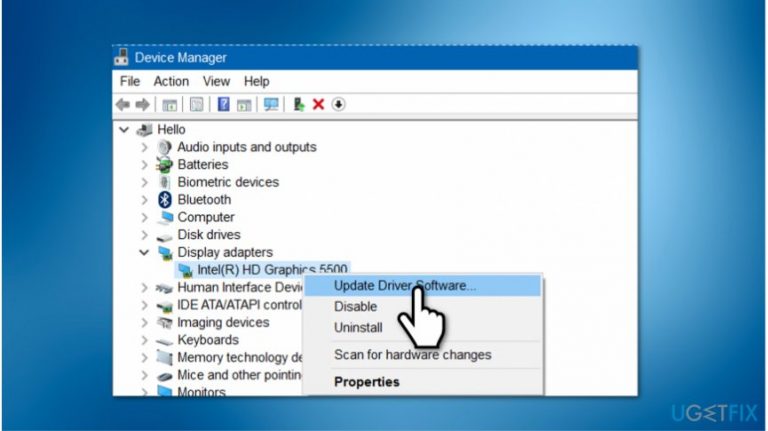Open the File menu
Viewport: 768px width, 431px height.
(x=130, y=81)
